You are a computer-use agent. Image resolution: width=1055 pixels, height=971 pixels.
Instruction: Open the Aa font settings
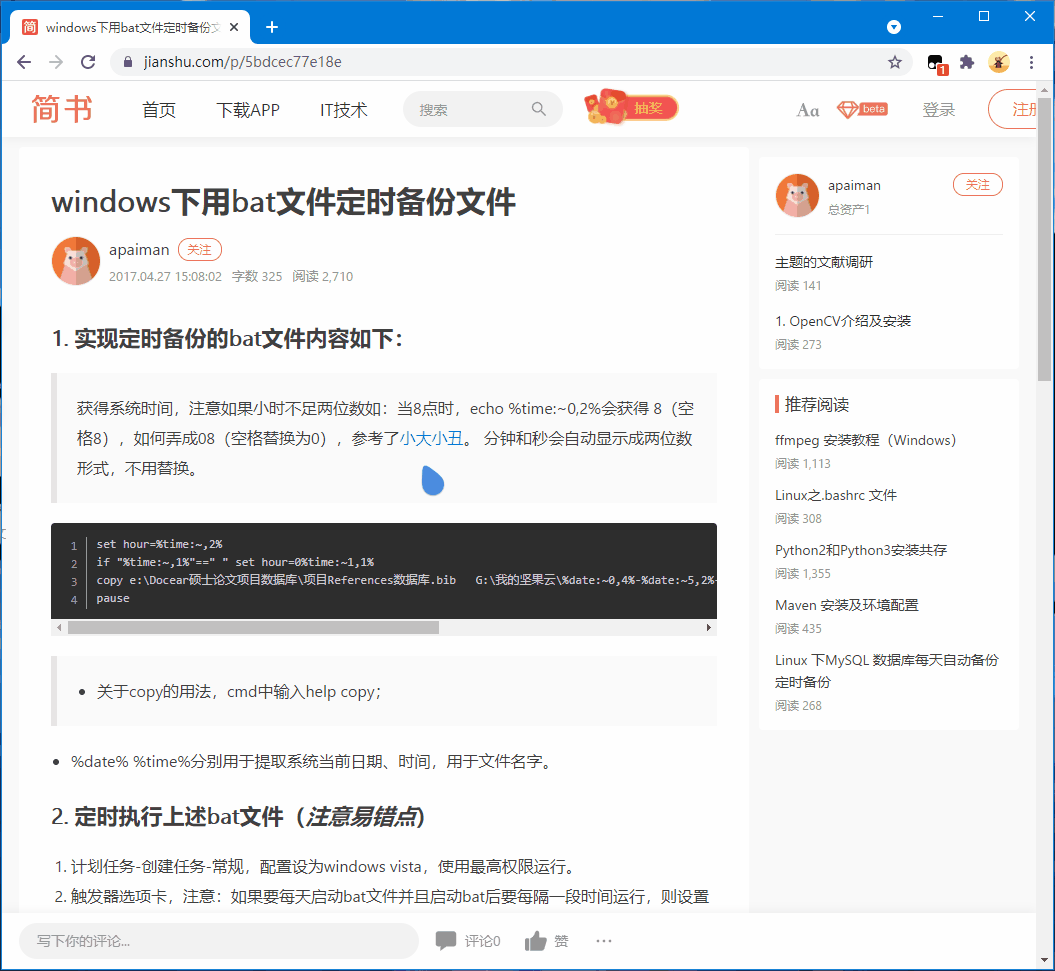point(807,110)
